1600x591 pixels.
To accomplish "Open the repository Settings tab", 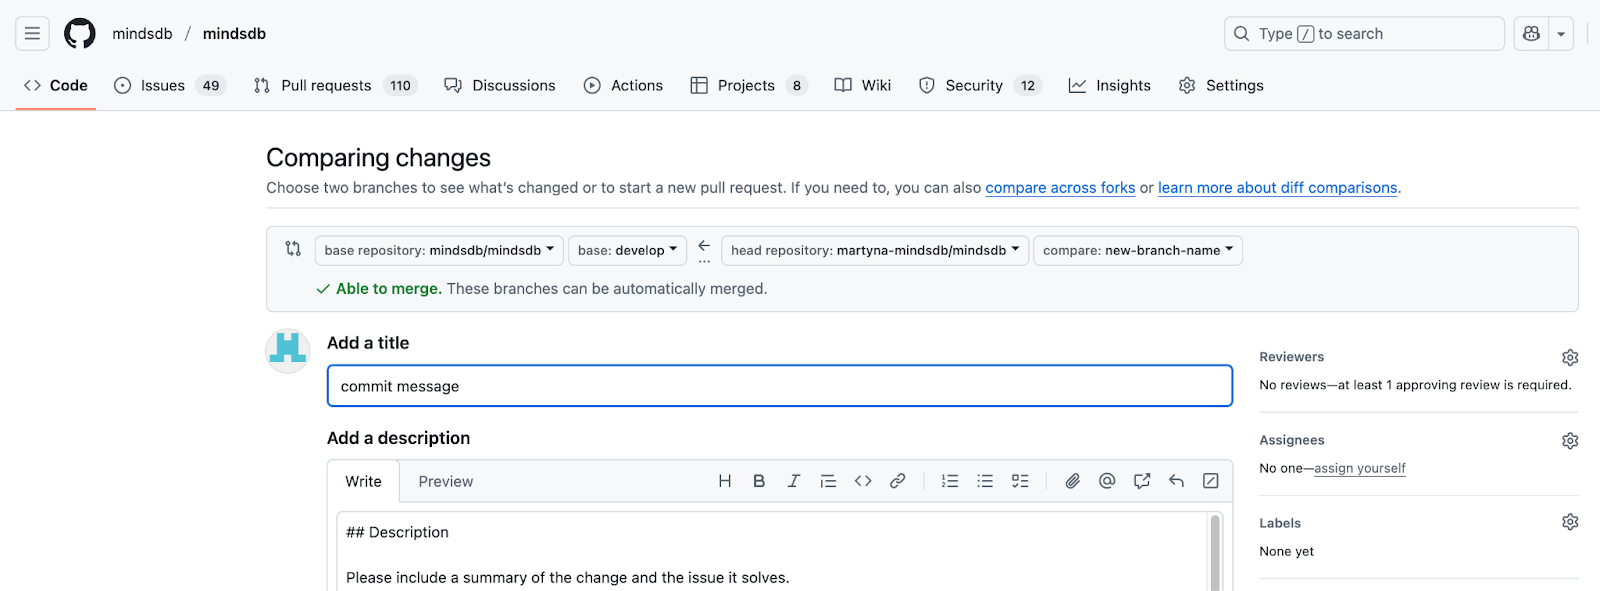I will point(1221,85).
